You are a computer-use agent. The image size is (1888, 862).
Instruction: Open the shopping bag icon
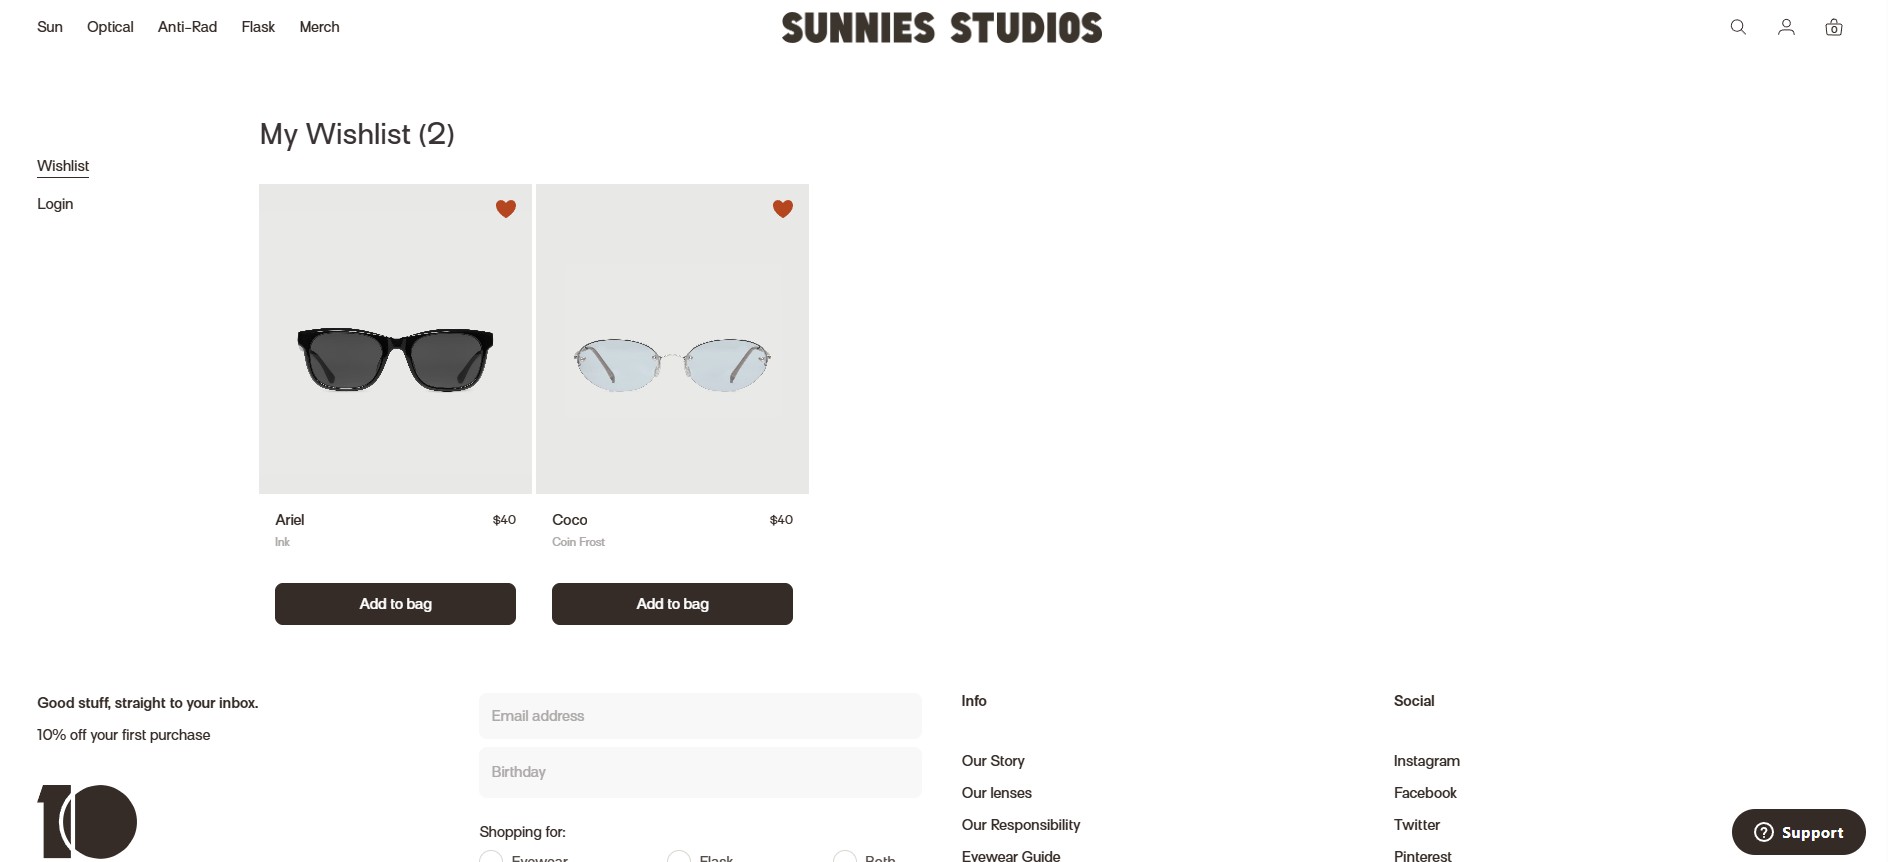[x=1834, y=27]
